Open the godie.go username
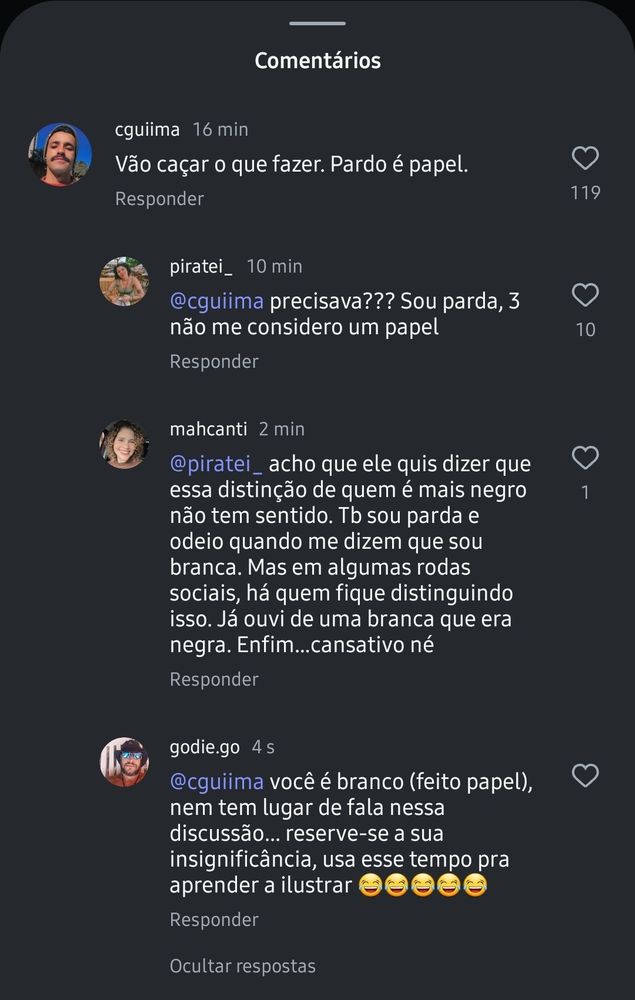Screen dimensions: 635x1000 point(205,747)
